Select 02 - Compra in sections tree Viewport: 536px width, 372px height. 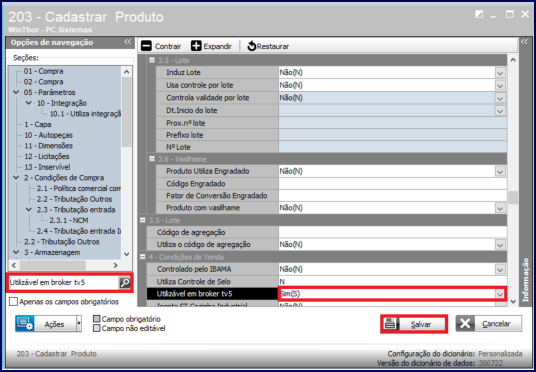tap(43, 82)
